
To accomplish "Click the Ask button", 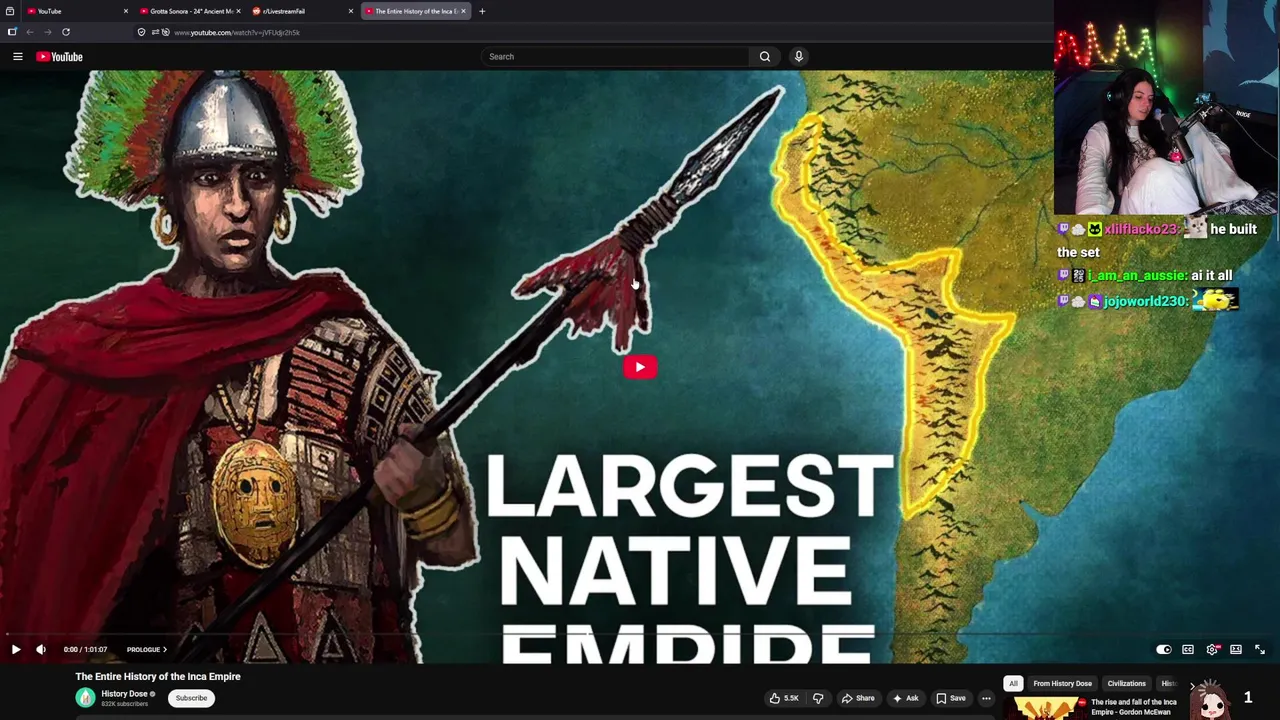I will pyautogui.click(x=906, y=698).
